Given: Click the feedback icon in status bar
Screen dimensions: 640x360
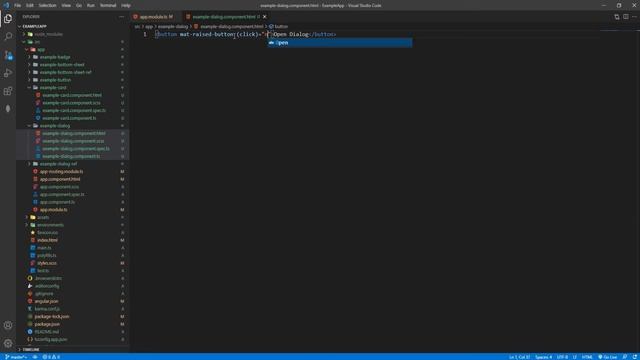Looking at the screenshot, I should pos(624,357).
